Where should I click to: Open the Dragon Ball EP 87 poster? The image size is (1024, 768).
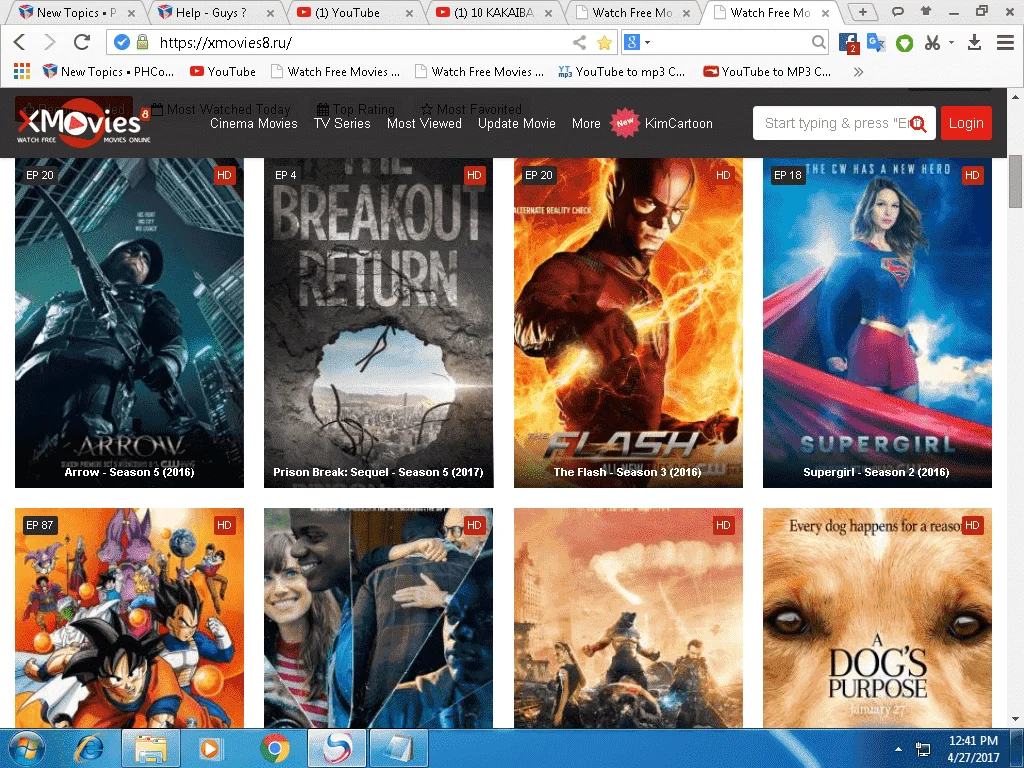pos(129,618)
